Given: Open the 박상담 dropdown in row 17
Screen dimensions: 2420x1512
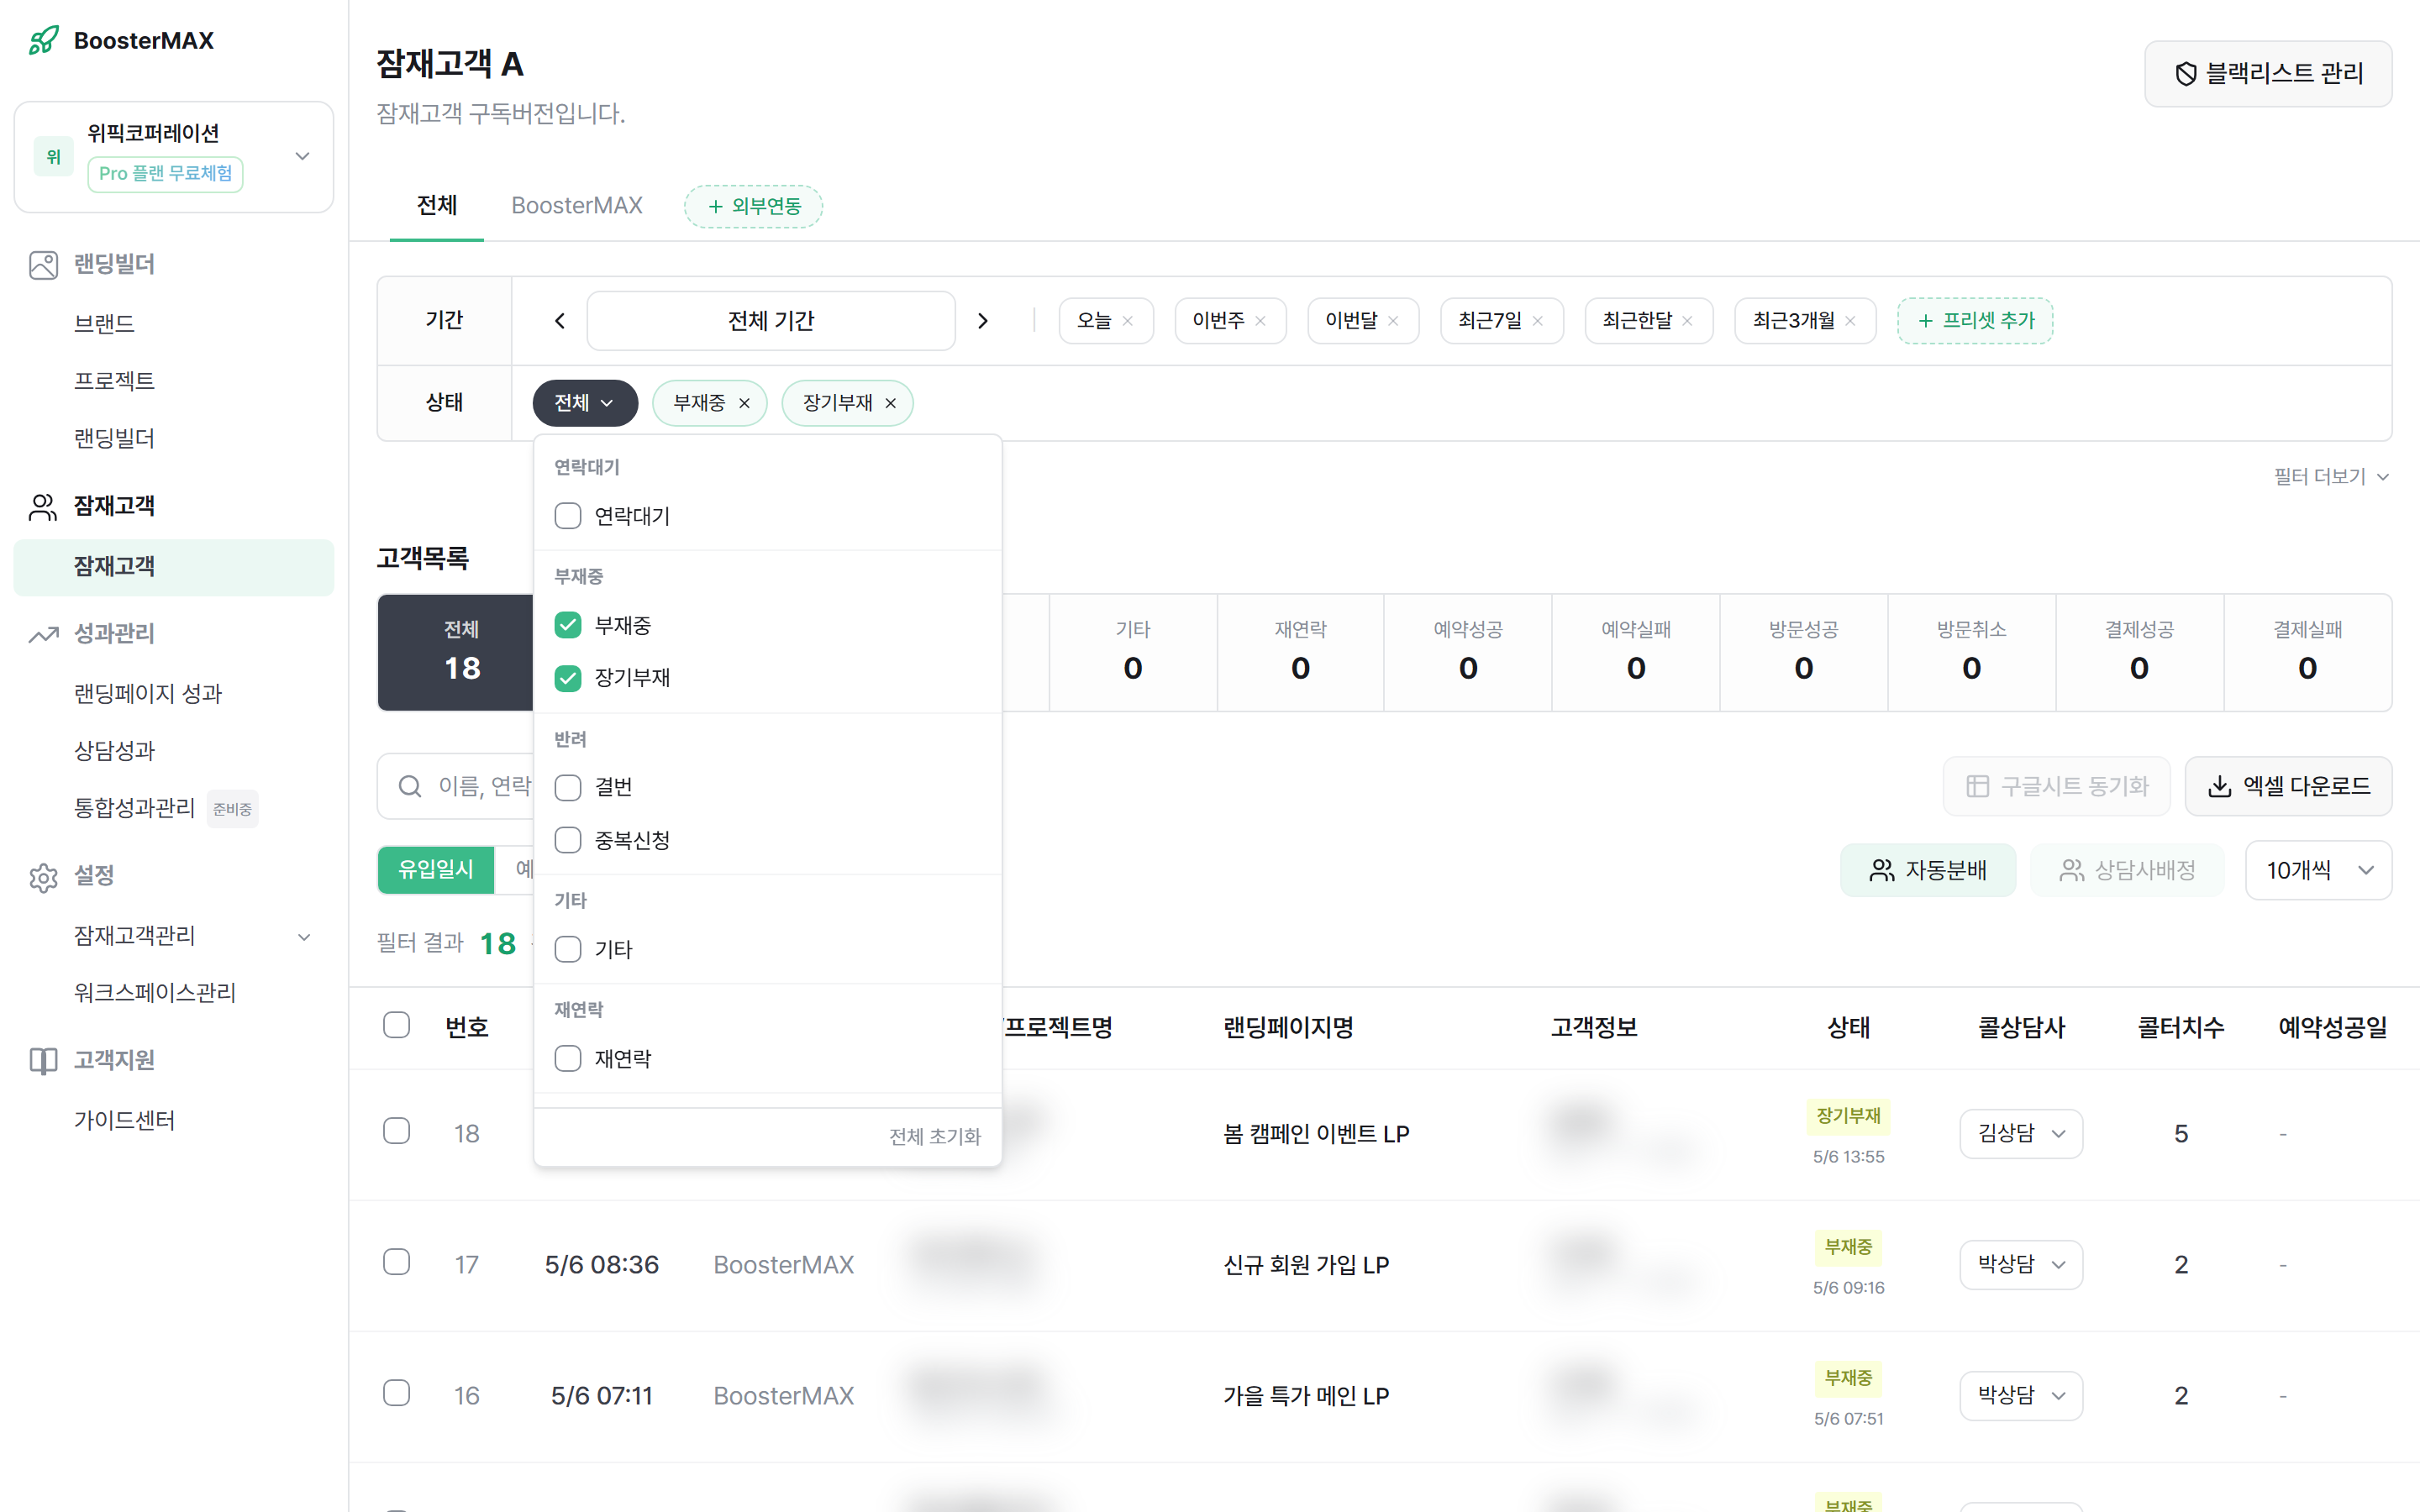Looking at the screenshot, I should (x=2021, y=1265).
